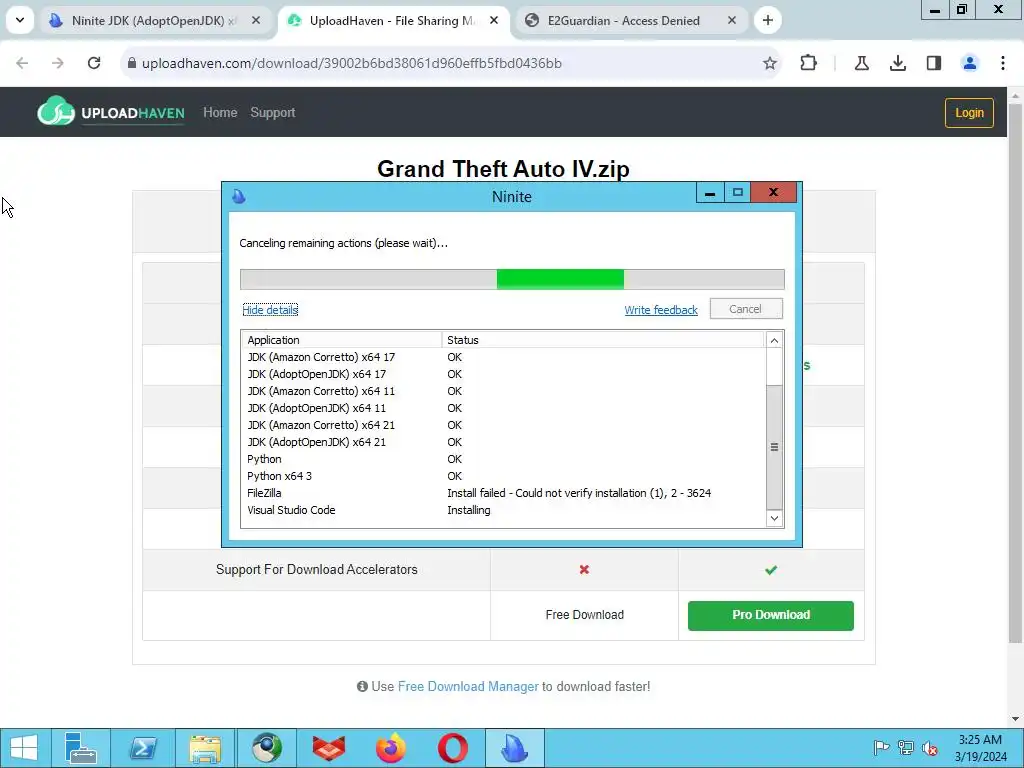Open Home in UploadHaven navbar

pyautogui.click(x=220, y=112)
